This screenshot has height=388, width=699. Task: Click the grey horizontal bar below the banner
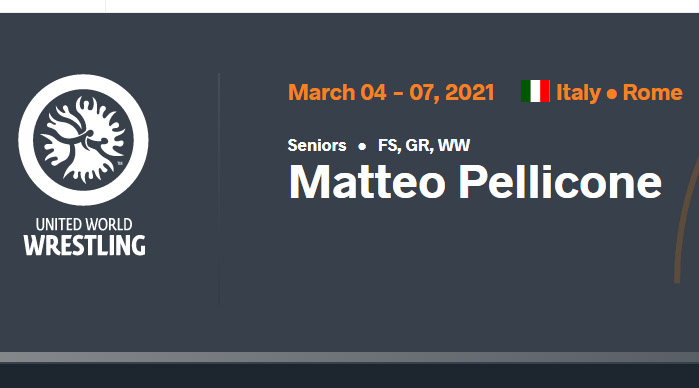[350, 357]
